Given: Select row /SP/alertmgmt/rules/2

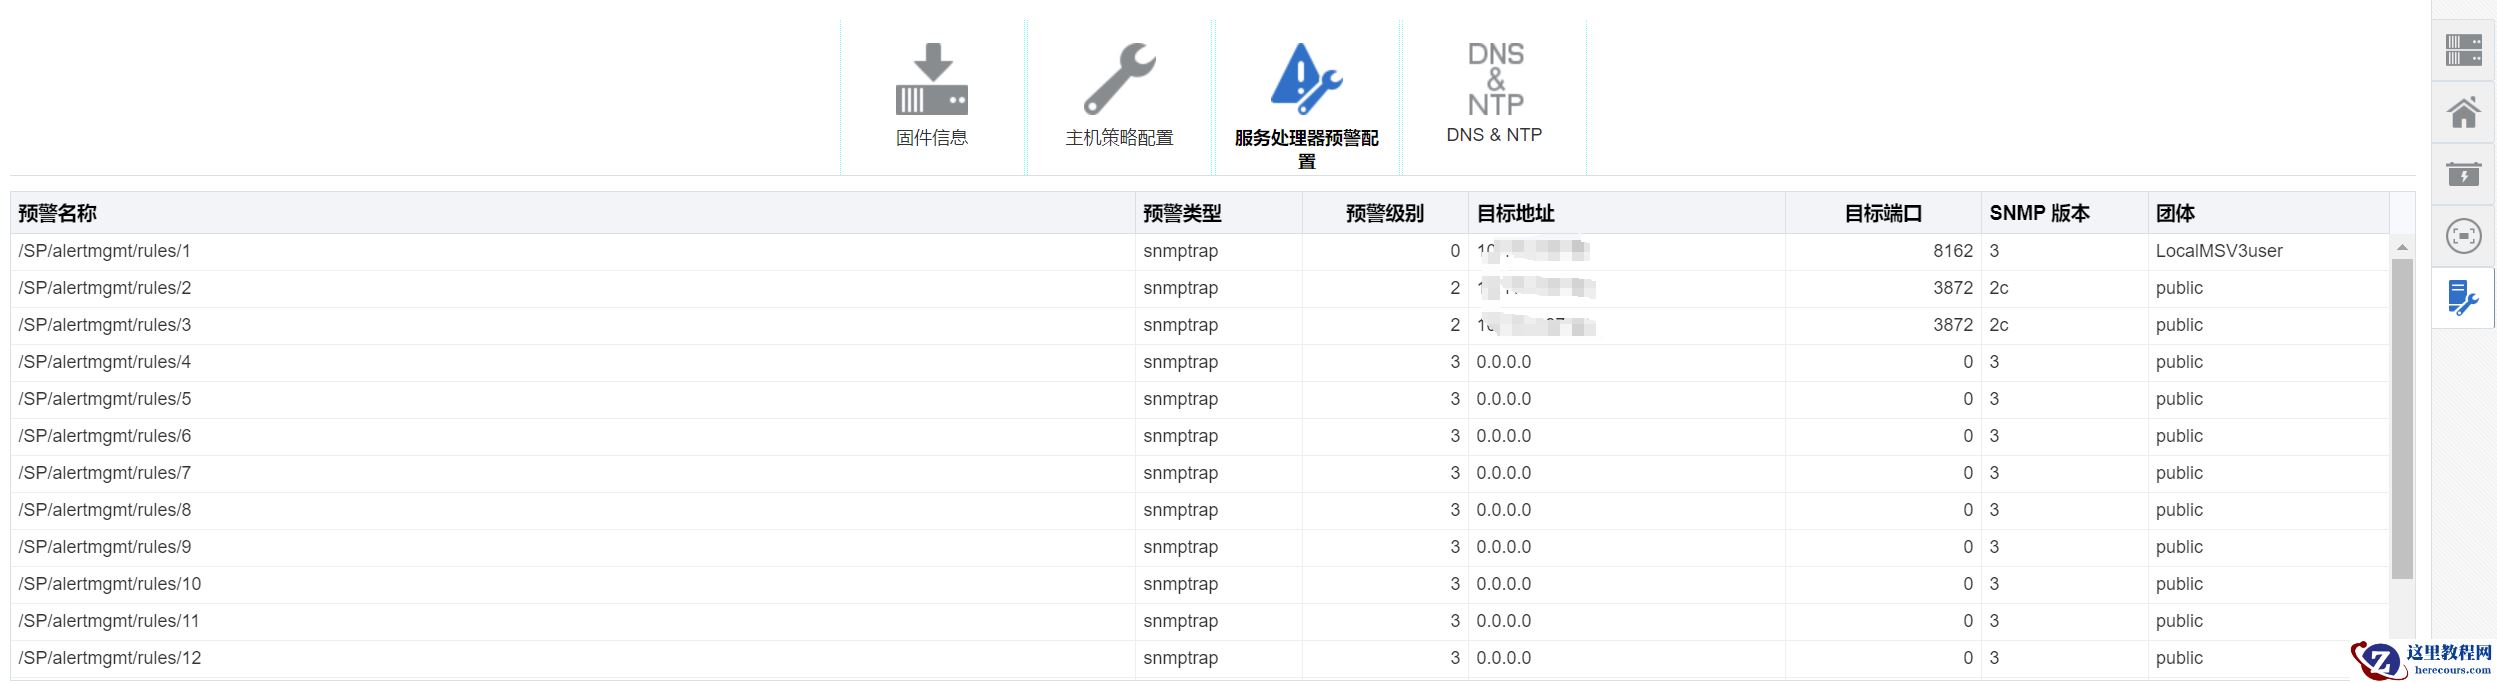Looking at the screenshot, I should click(x=1200, y=288).
